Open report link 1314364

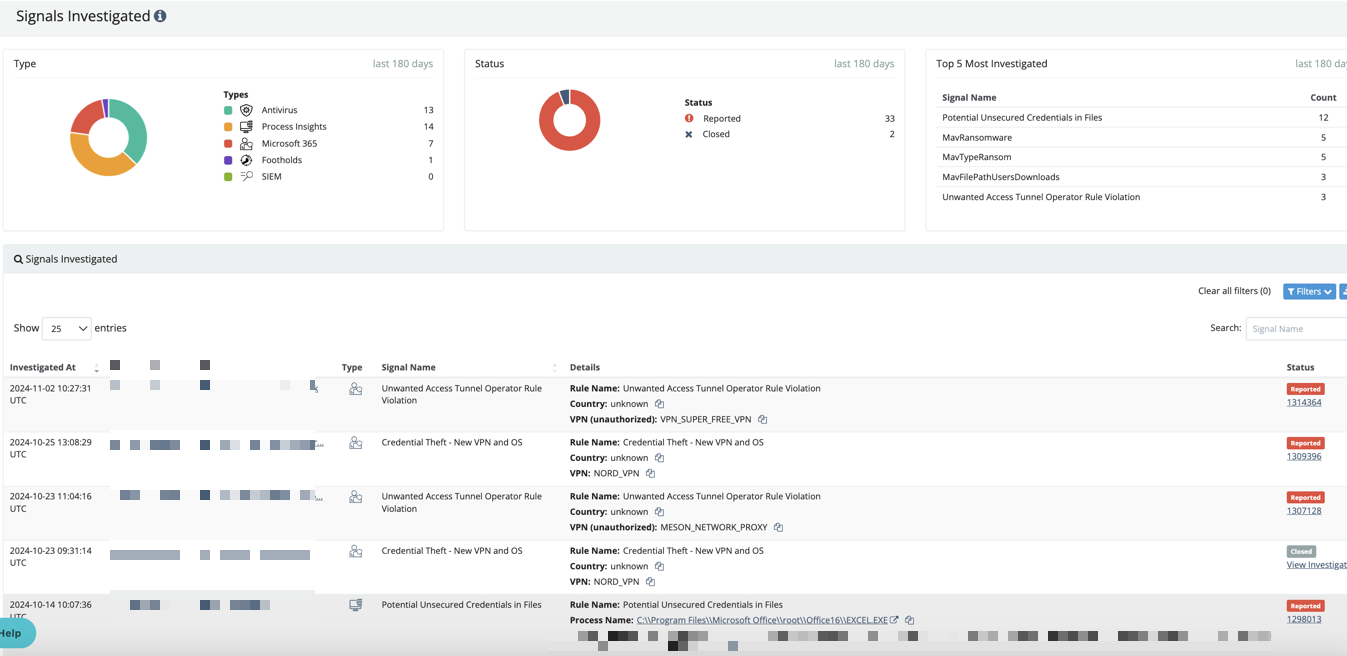[x=1304, y=402]
